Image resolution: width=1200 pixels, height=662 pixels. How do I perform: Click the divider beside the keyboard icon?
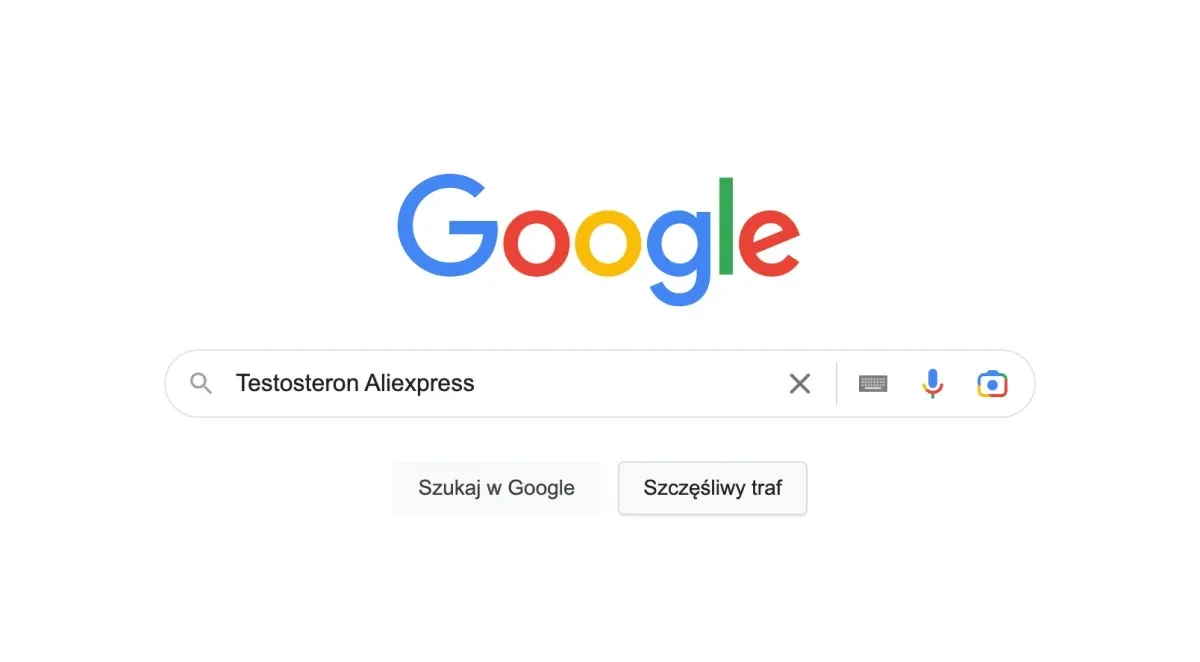pos(837,383)
